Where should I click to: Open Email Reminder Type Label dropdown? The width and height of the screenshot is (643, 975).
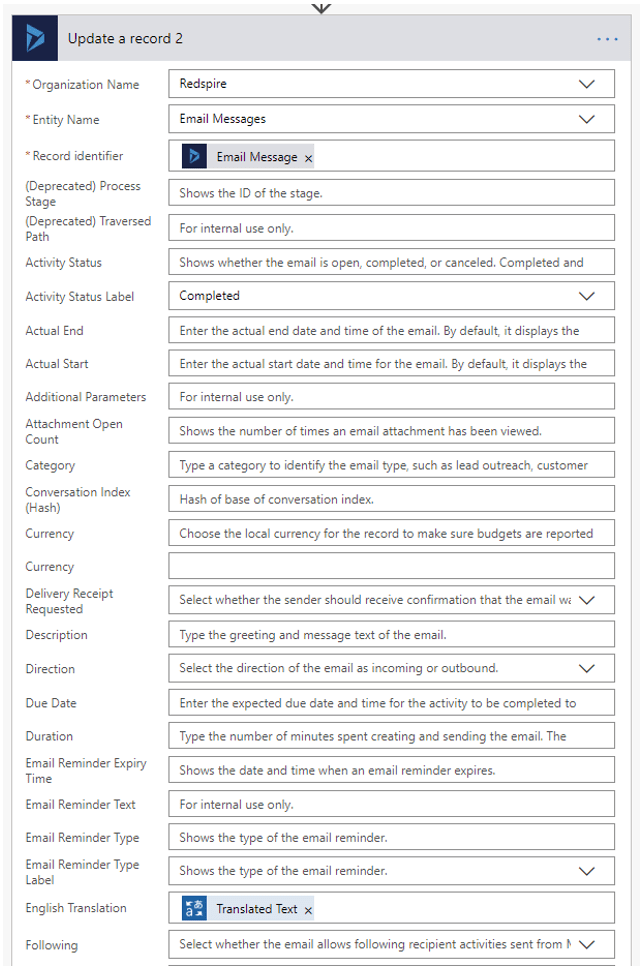click(x=586, y=871)
